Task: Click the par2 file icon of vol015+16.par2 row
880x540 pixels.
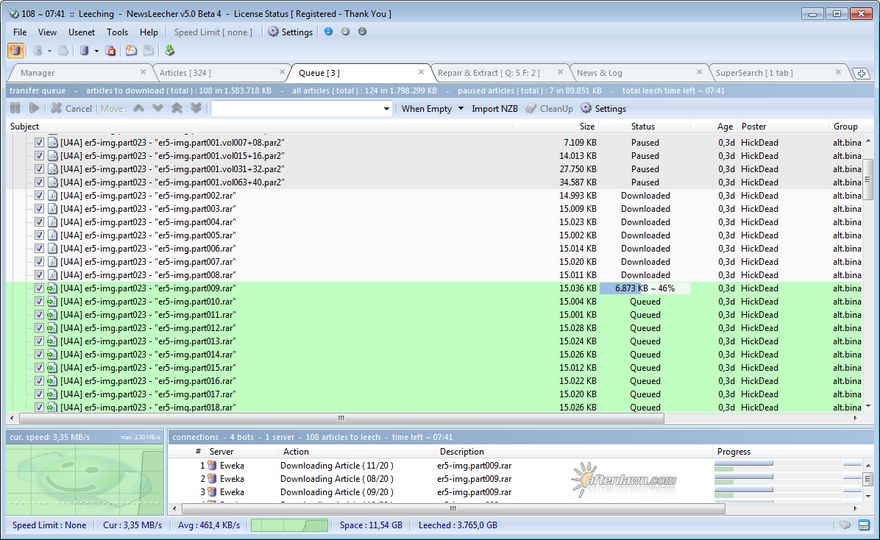Action: click(x=52, y=155)
